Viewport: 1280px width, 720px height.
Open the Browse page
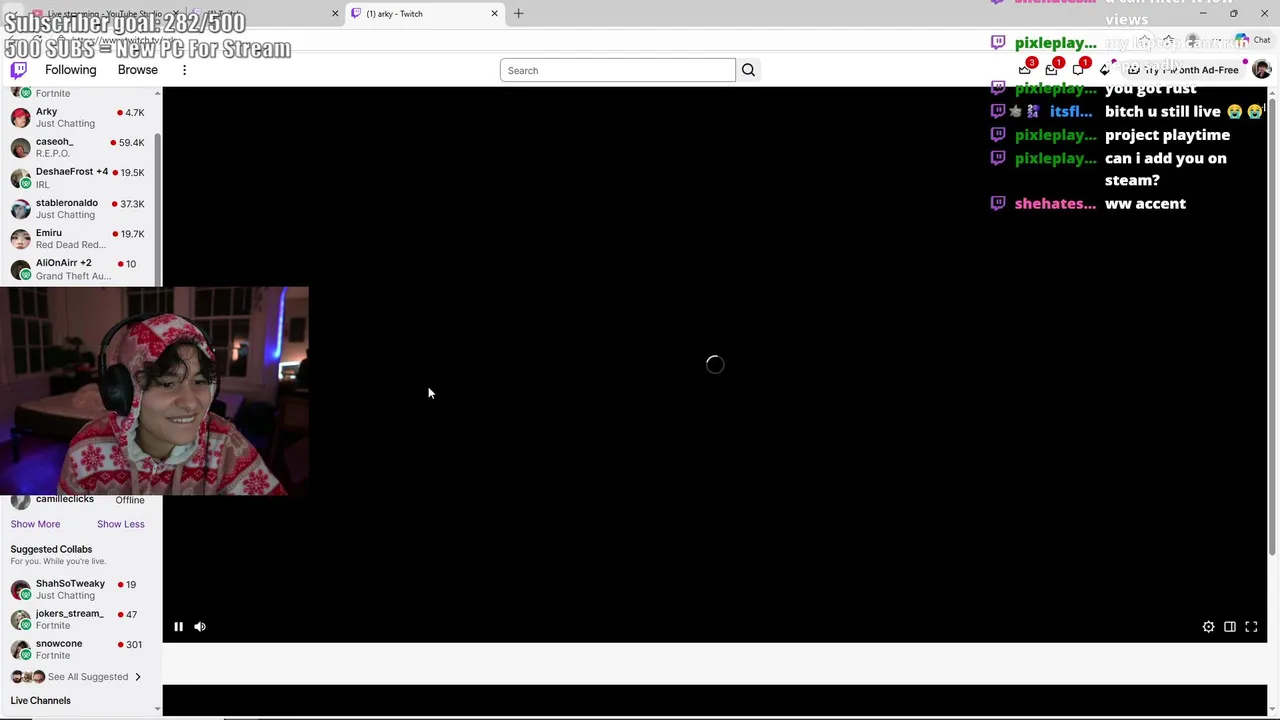[137, 70]
